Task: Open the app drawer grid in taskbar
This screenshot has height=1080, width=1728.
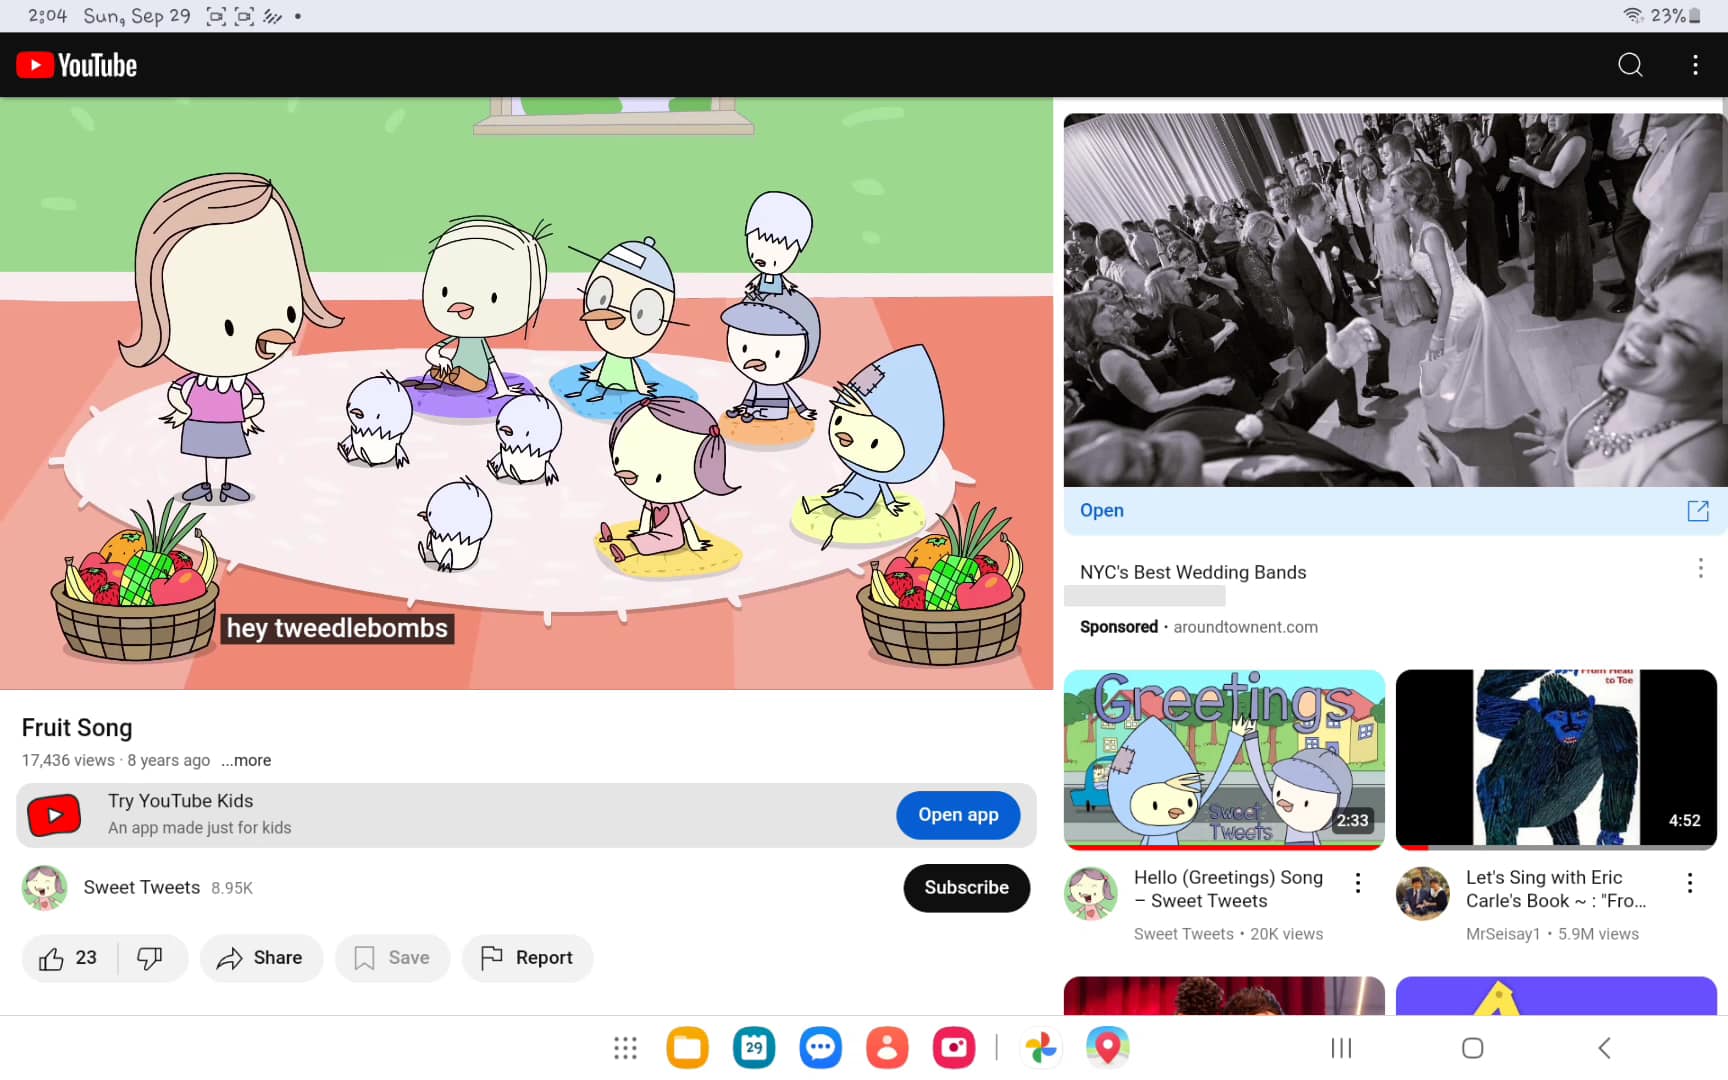Action: 625,1048
